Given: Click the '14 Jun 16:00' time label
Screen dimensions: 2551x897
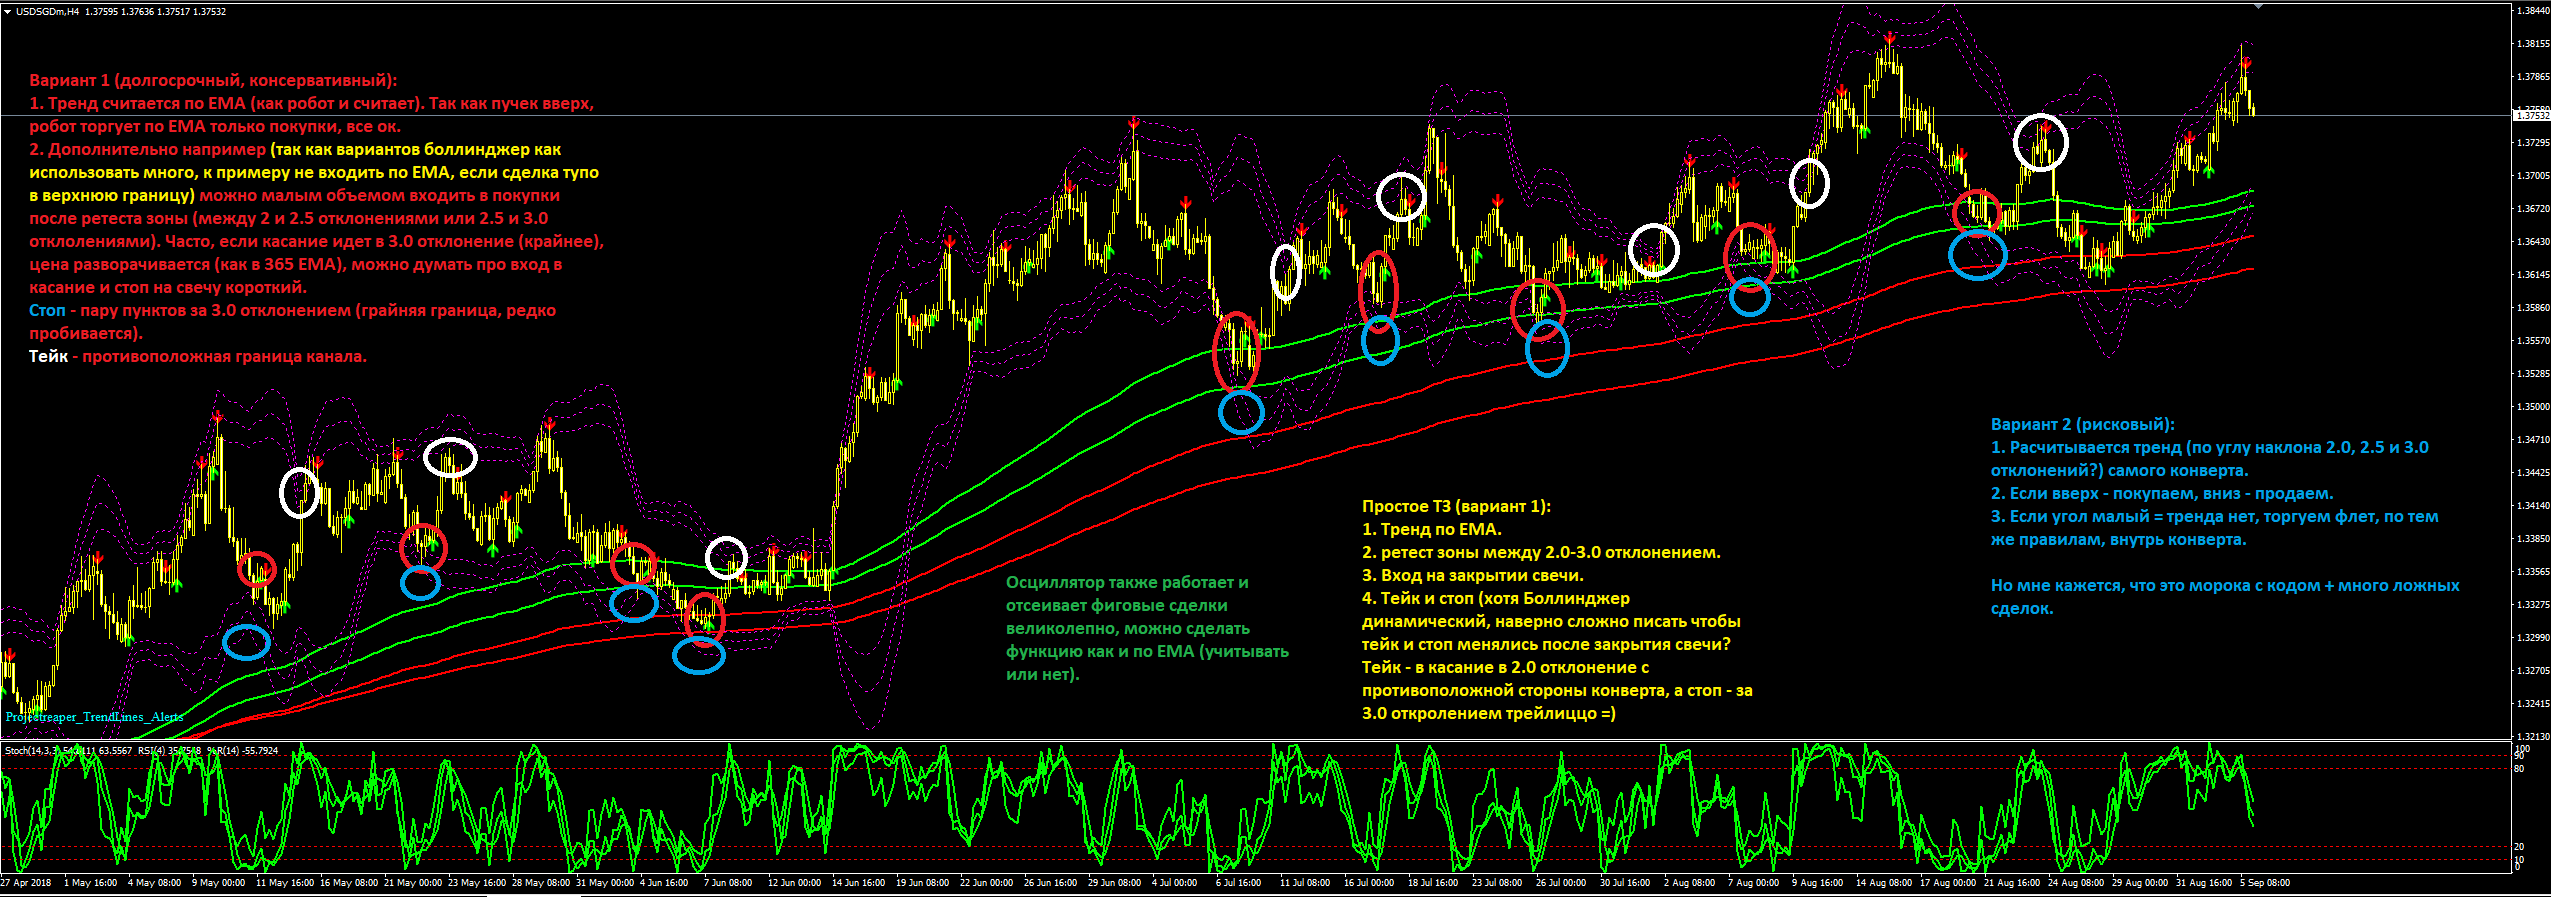Looking at the screenshot, I should tap(858, 883).
